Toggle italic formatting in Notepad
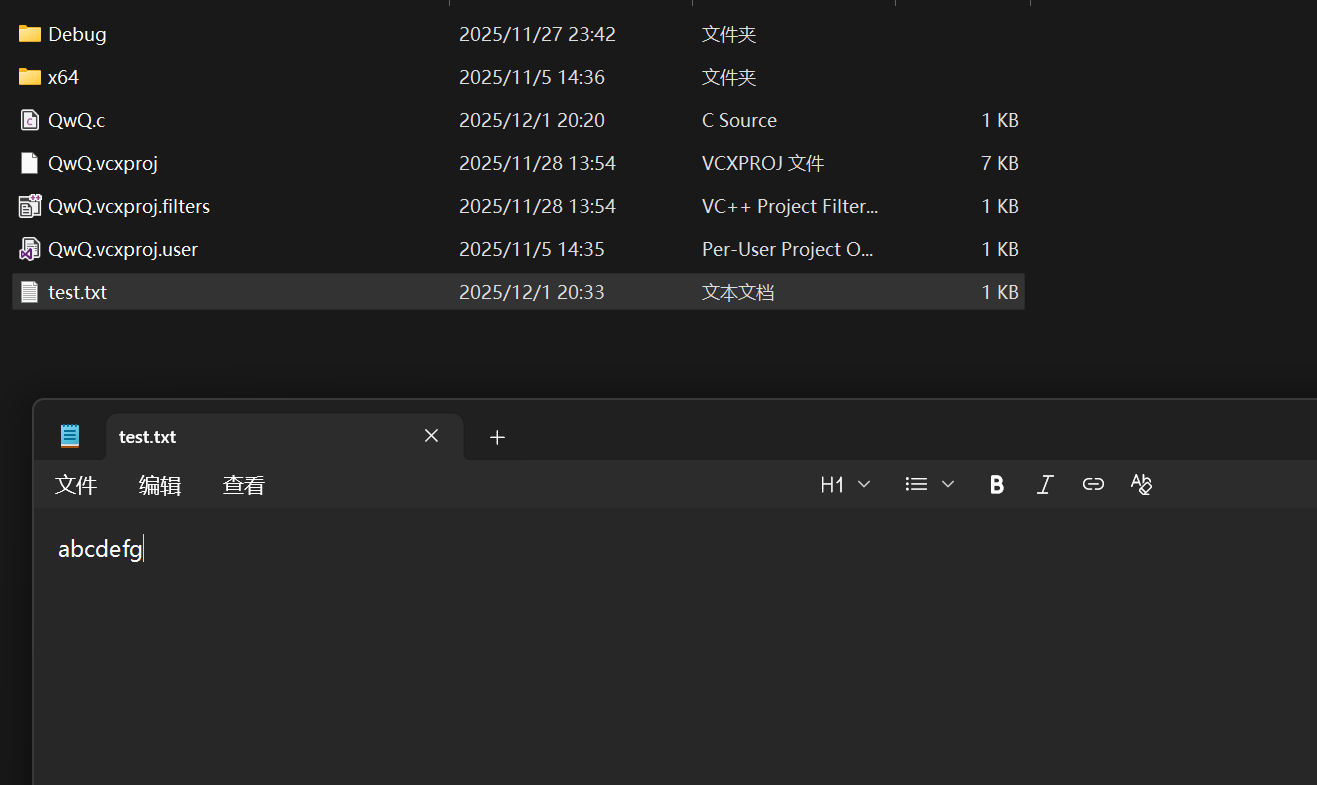The width and height of the screenshot is (1317, 785). (x=1045, y=485)
